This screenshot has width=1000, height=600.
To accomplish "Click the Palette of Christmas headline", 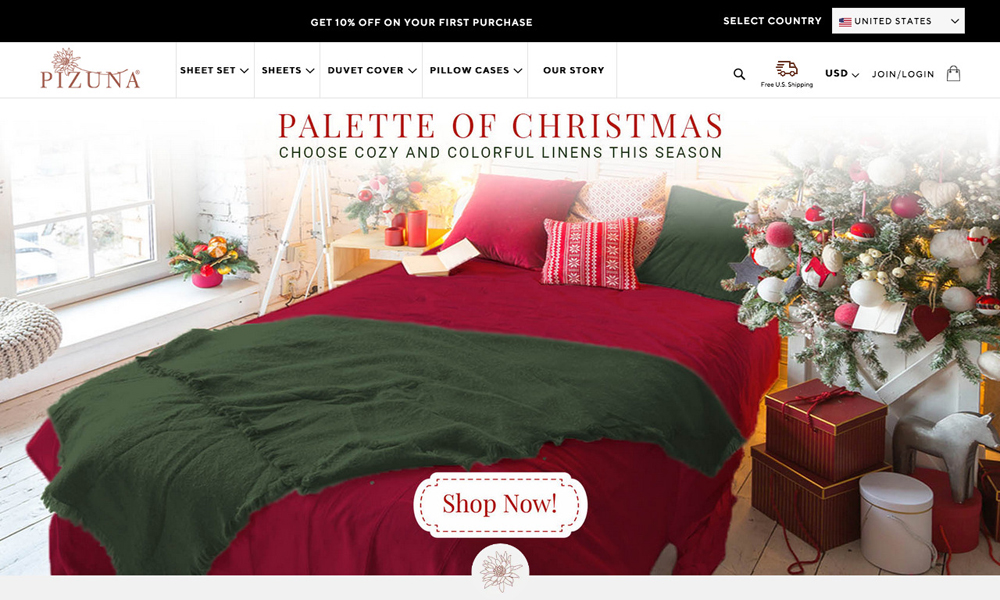I will pos(501,126).
